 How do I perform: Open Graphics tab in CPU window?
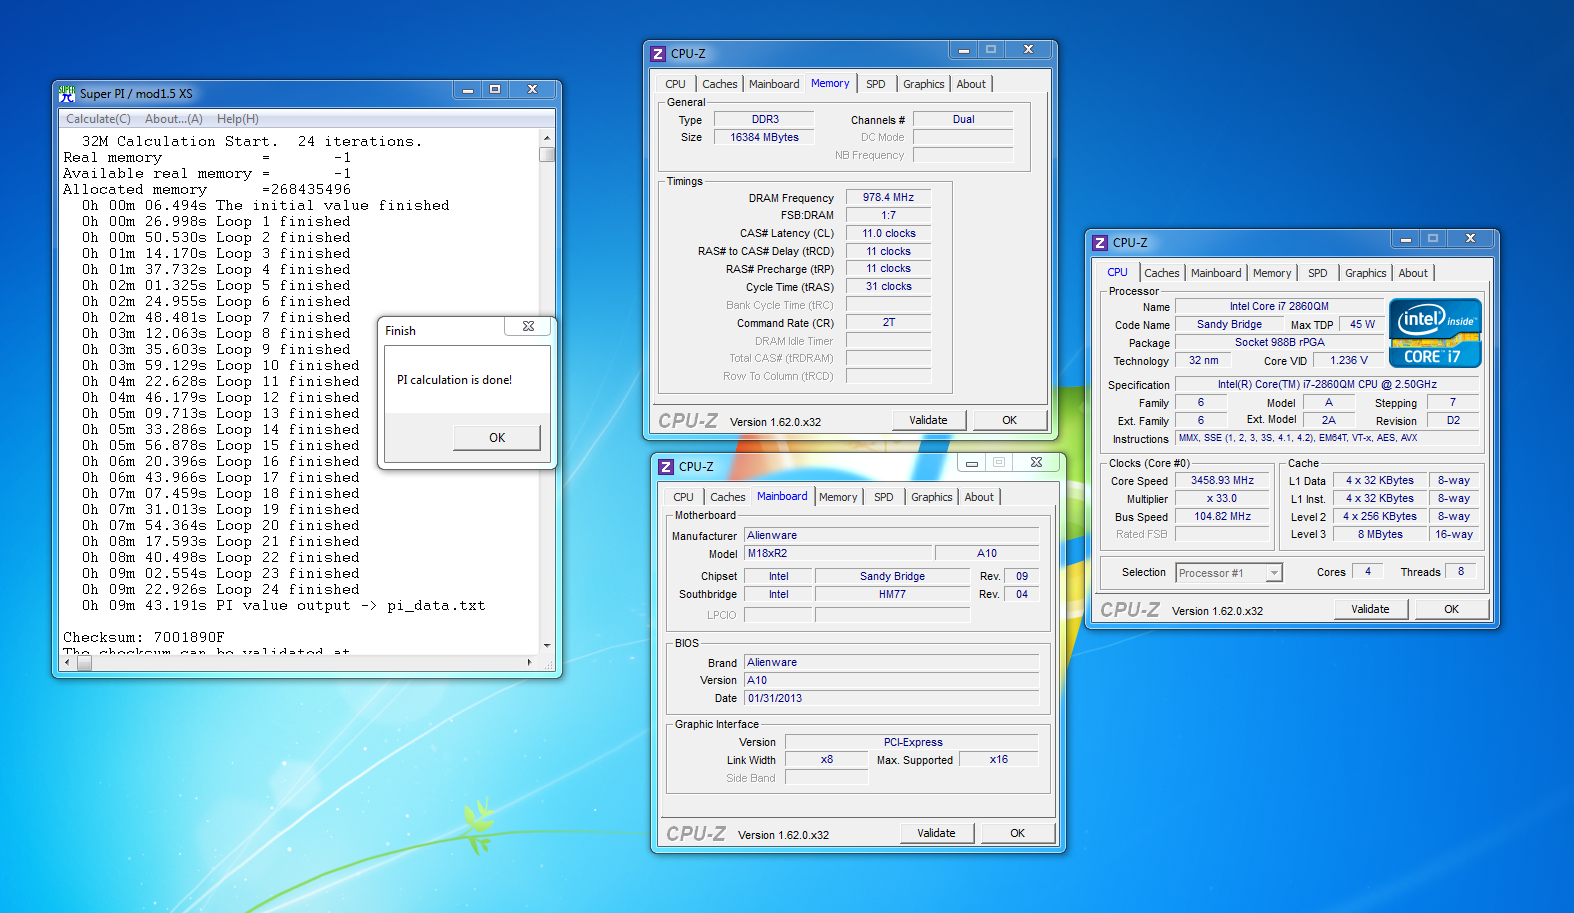pos(1366,273)
